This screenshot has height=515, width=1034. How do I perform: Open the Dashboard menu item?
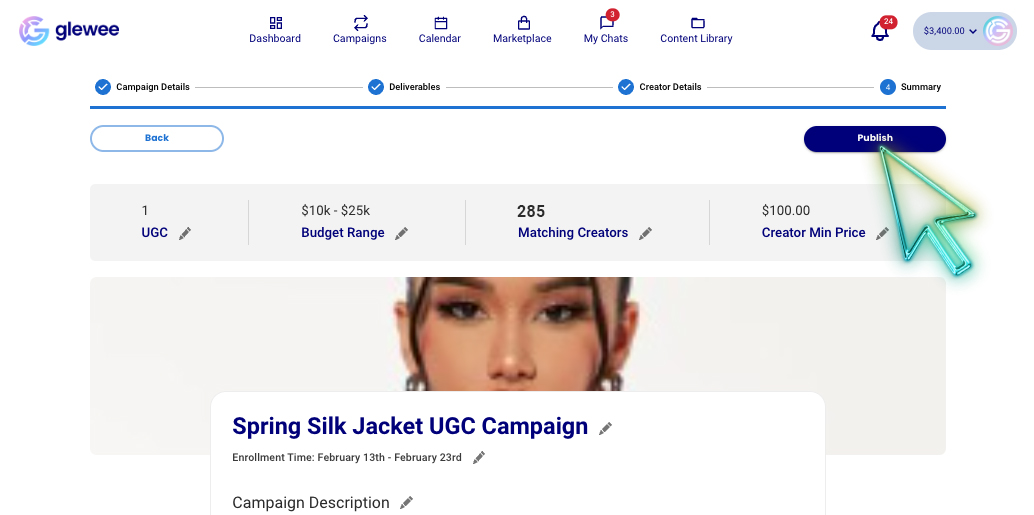[275, 30]
